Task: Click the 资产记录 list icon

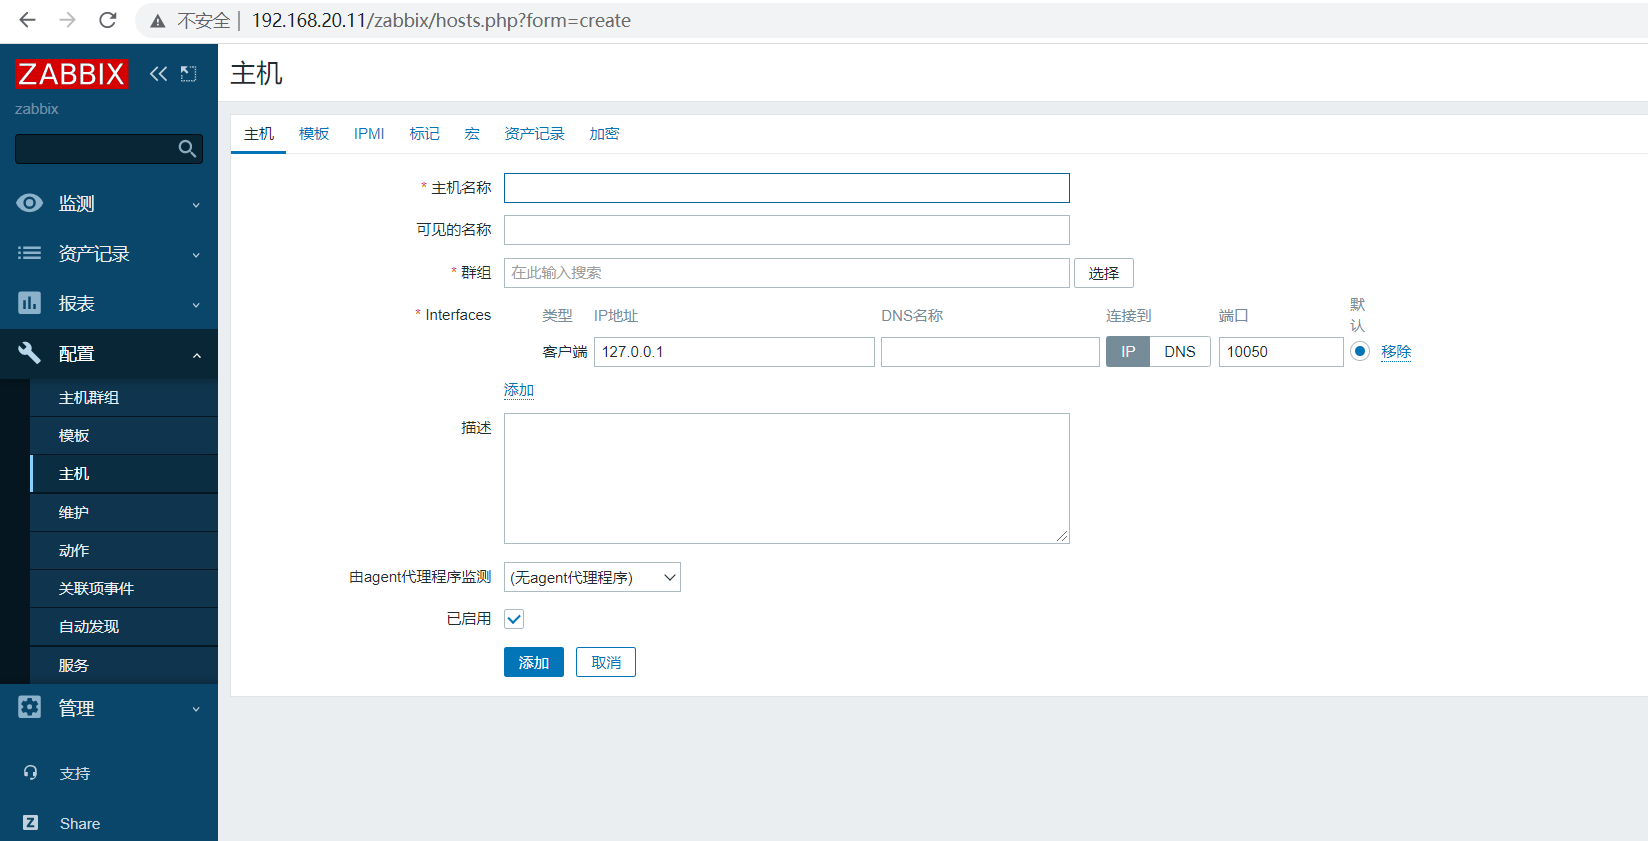Action: tap(30, 253)
